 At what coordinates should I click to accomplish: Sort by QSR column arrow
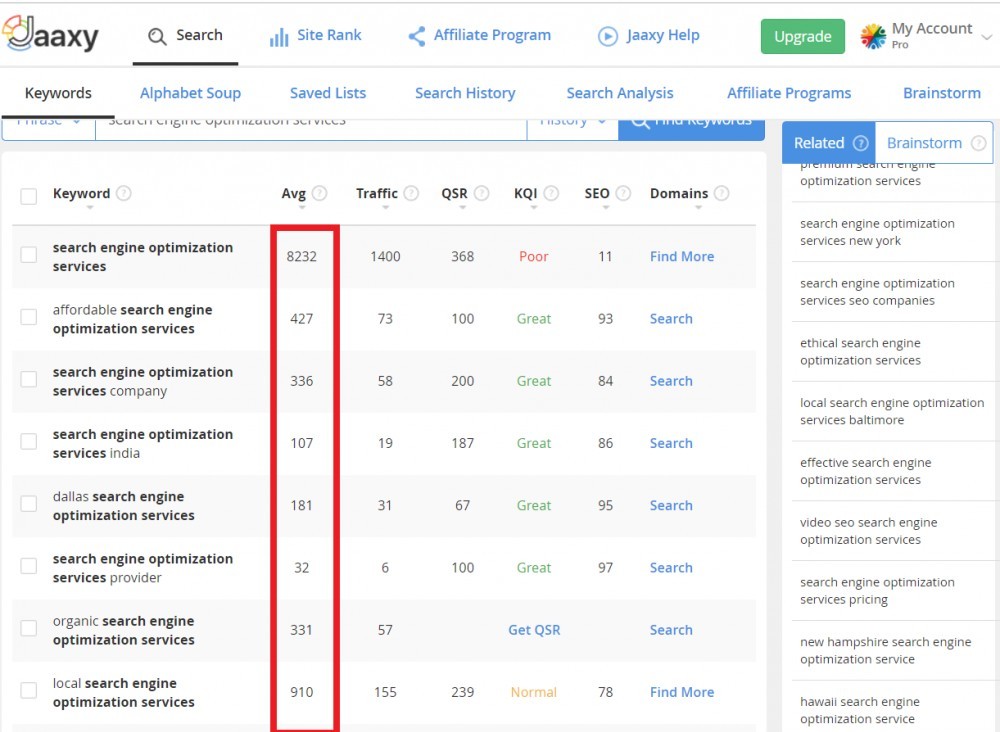[462, 208]
